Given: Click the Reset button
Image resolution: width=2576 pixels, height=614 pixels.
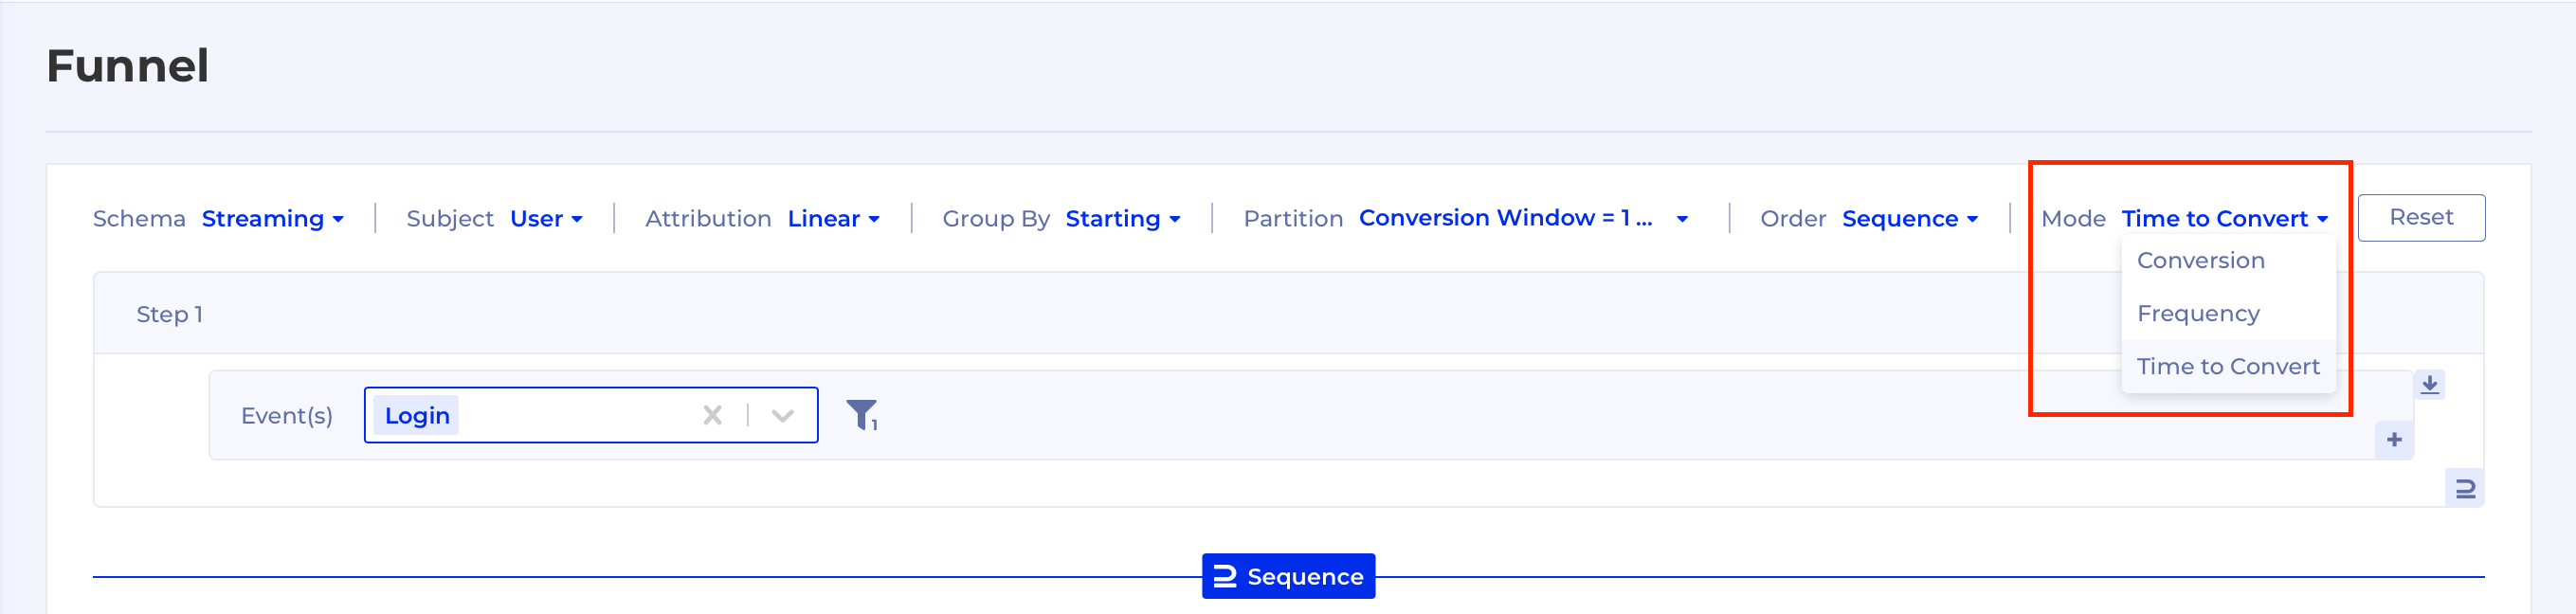Looking at the screenshot, I should click(x=2420, y=217).
